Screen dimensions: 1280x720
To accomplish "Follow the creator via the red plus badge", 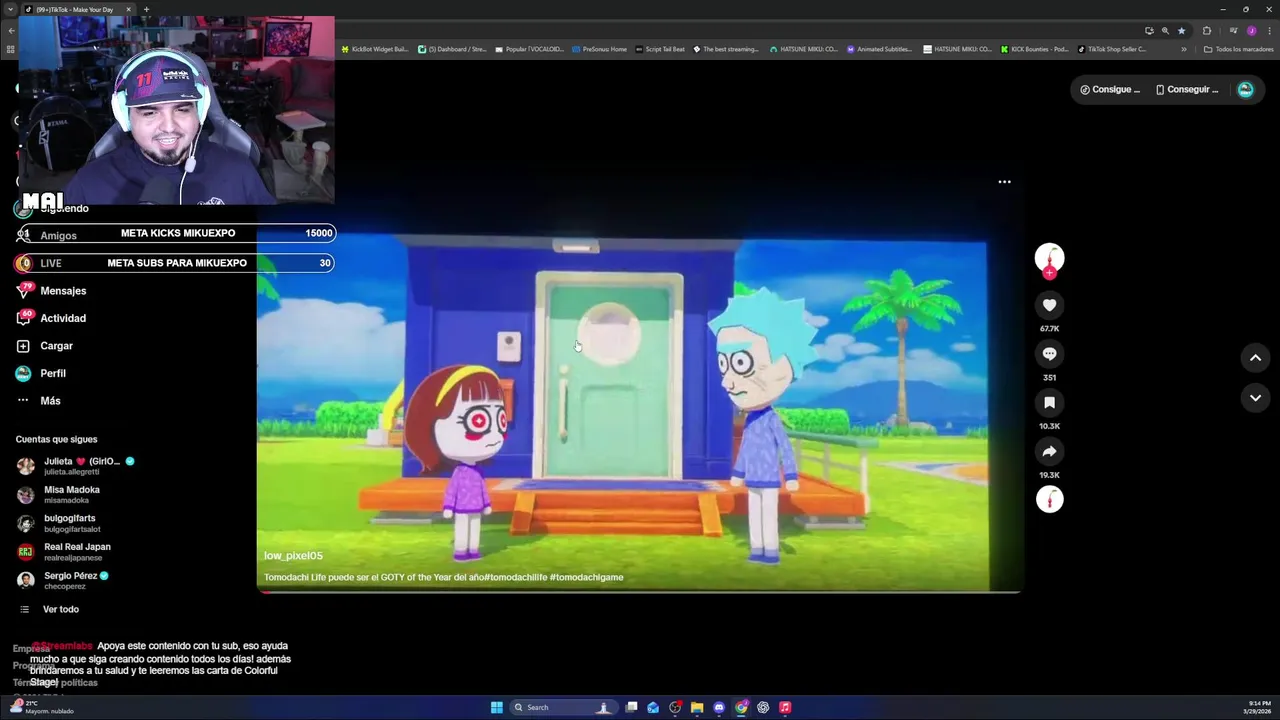I will click(x=1049, y=273).
